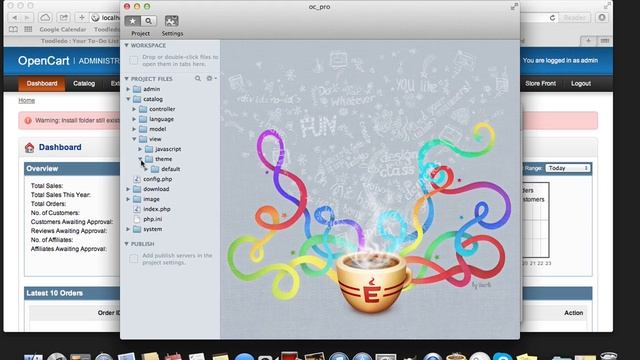
Task: Open the Today range dropdown in browser
Action: 568,168
